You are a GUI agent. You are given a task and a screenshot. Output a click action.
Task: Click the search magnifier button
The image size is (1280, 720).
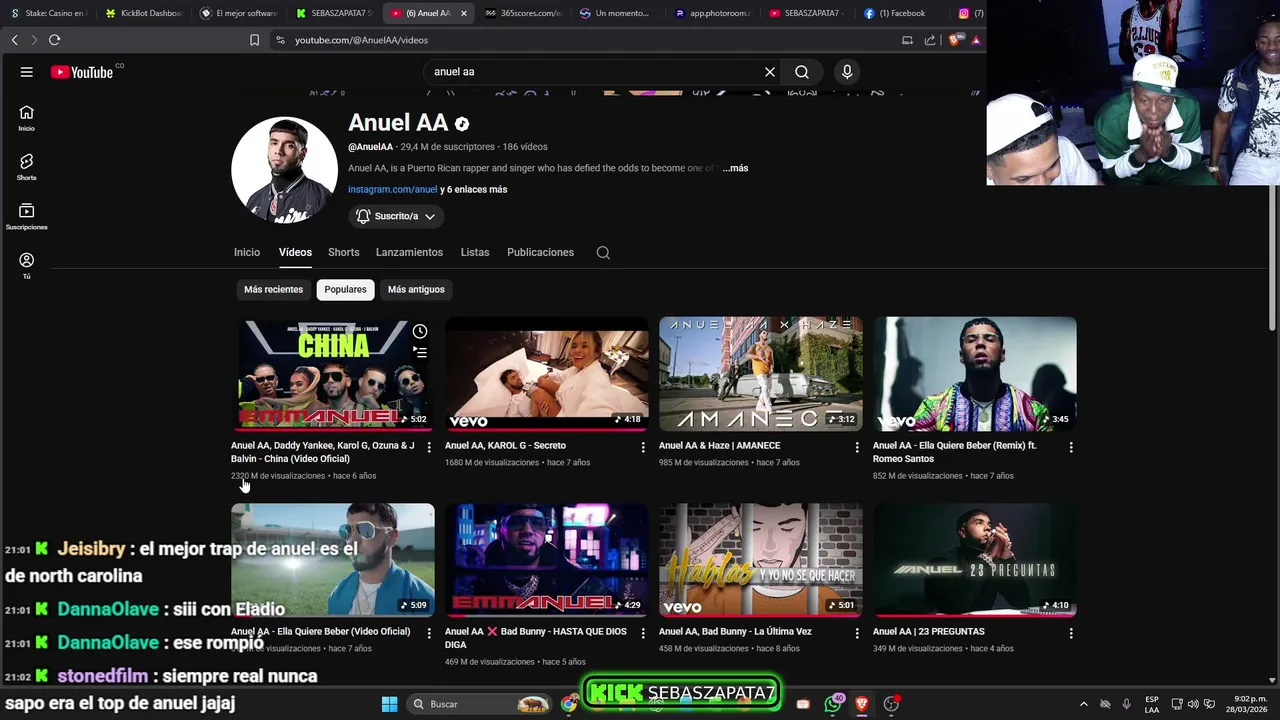(x=802, y=72)
